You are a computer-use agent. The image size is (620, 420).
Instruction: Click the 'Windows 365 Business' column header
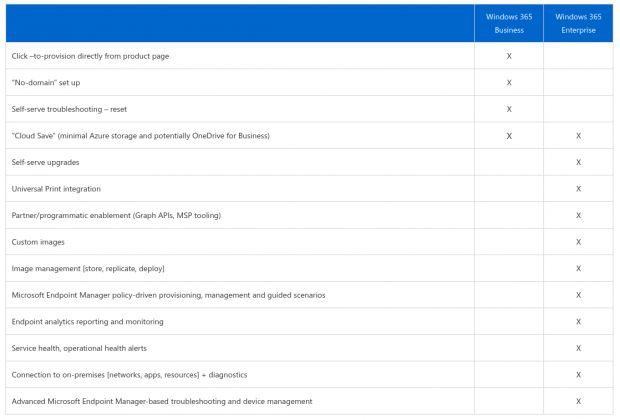509,23
